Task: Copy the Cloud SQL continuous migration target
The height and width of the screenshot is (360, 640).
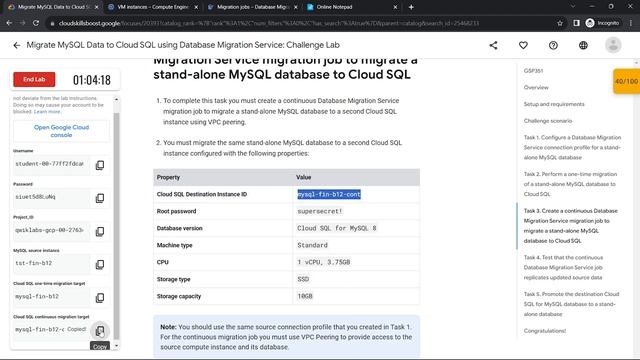Action: [x=100, y=331]
